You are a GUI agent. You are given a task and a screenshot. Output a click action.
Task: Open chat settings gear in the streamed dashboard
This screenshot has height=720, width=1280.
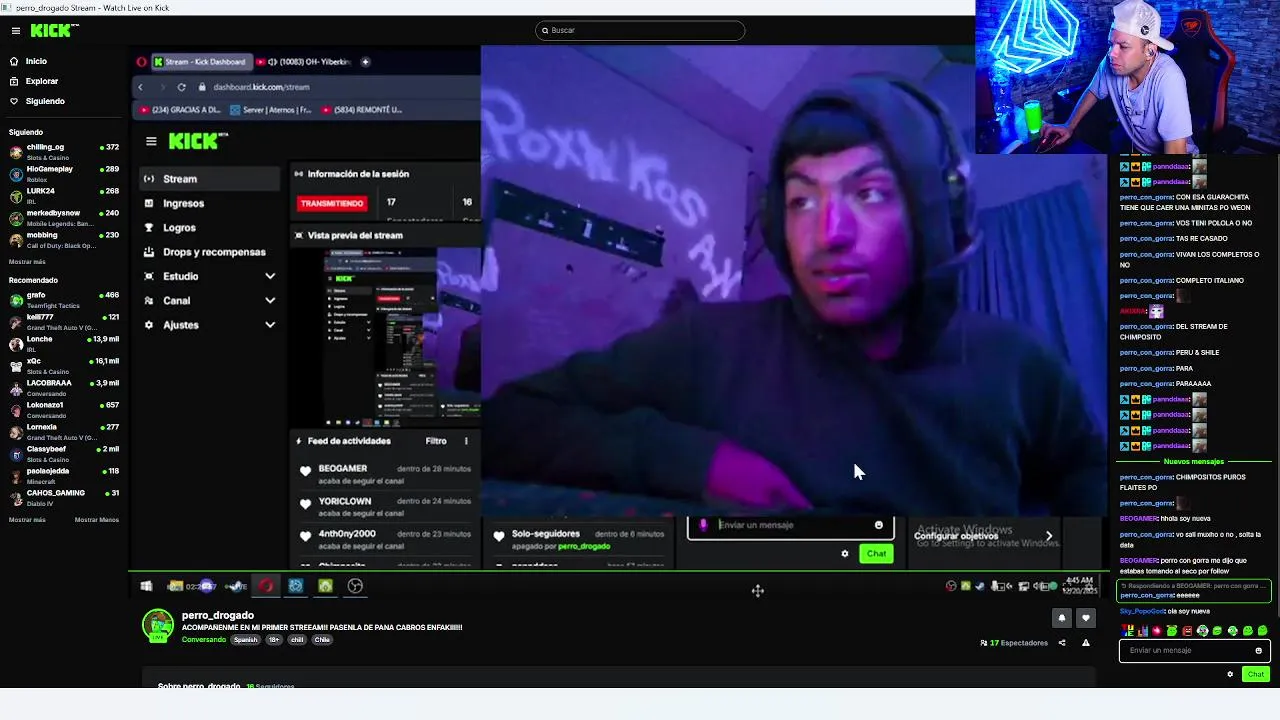coord(845,554)
